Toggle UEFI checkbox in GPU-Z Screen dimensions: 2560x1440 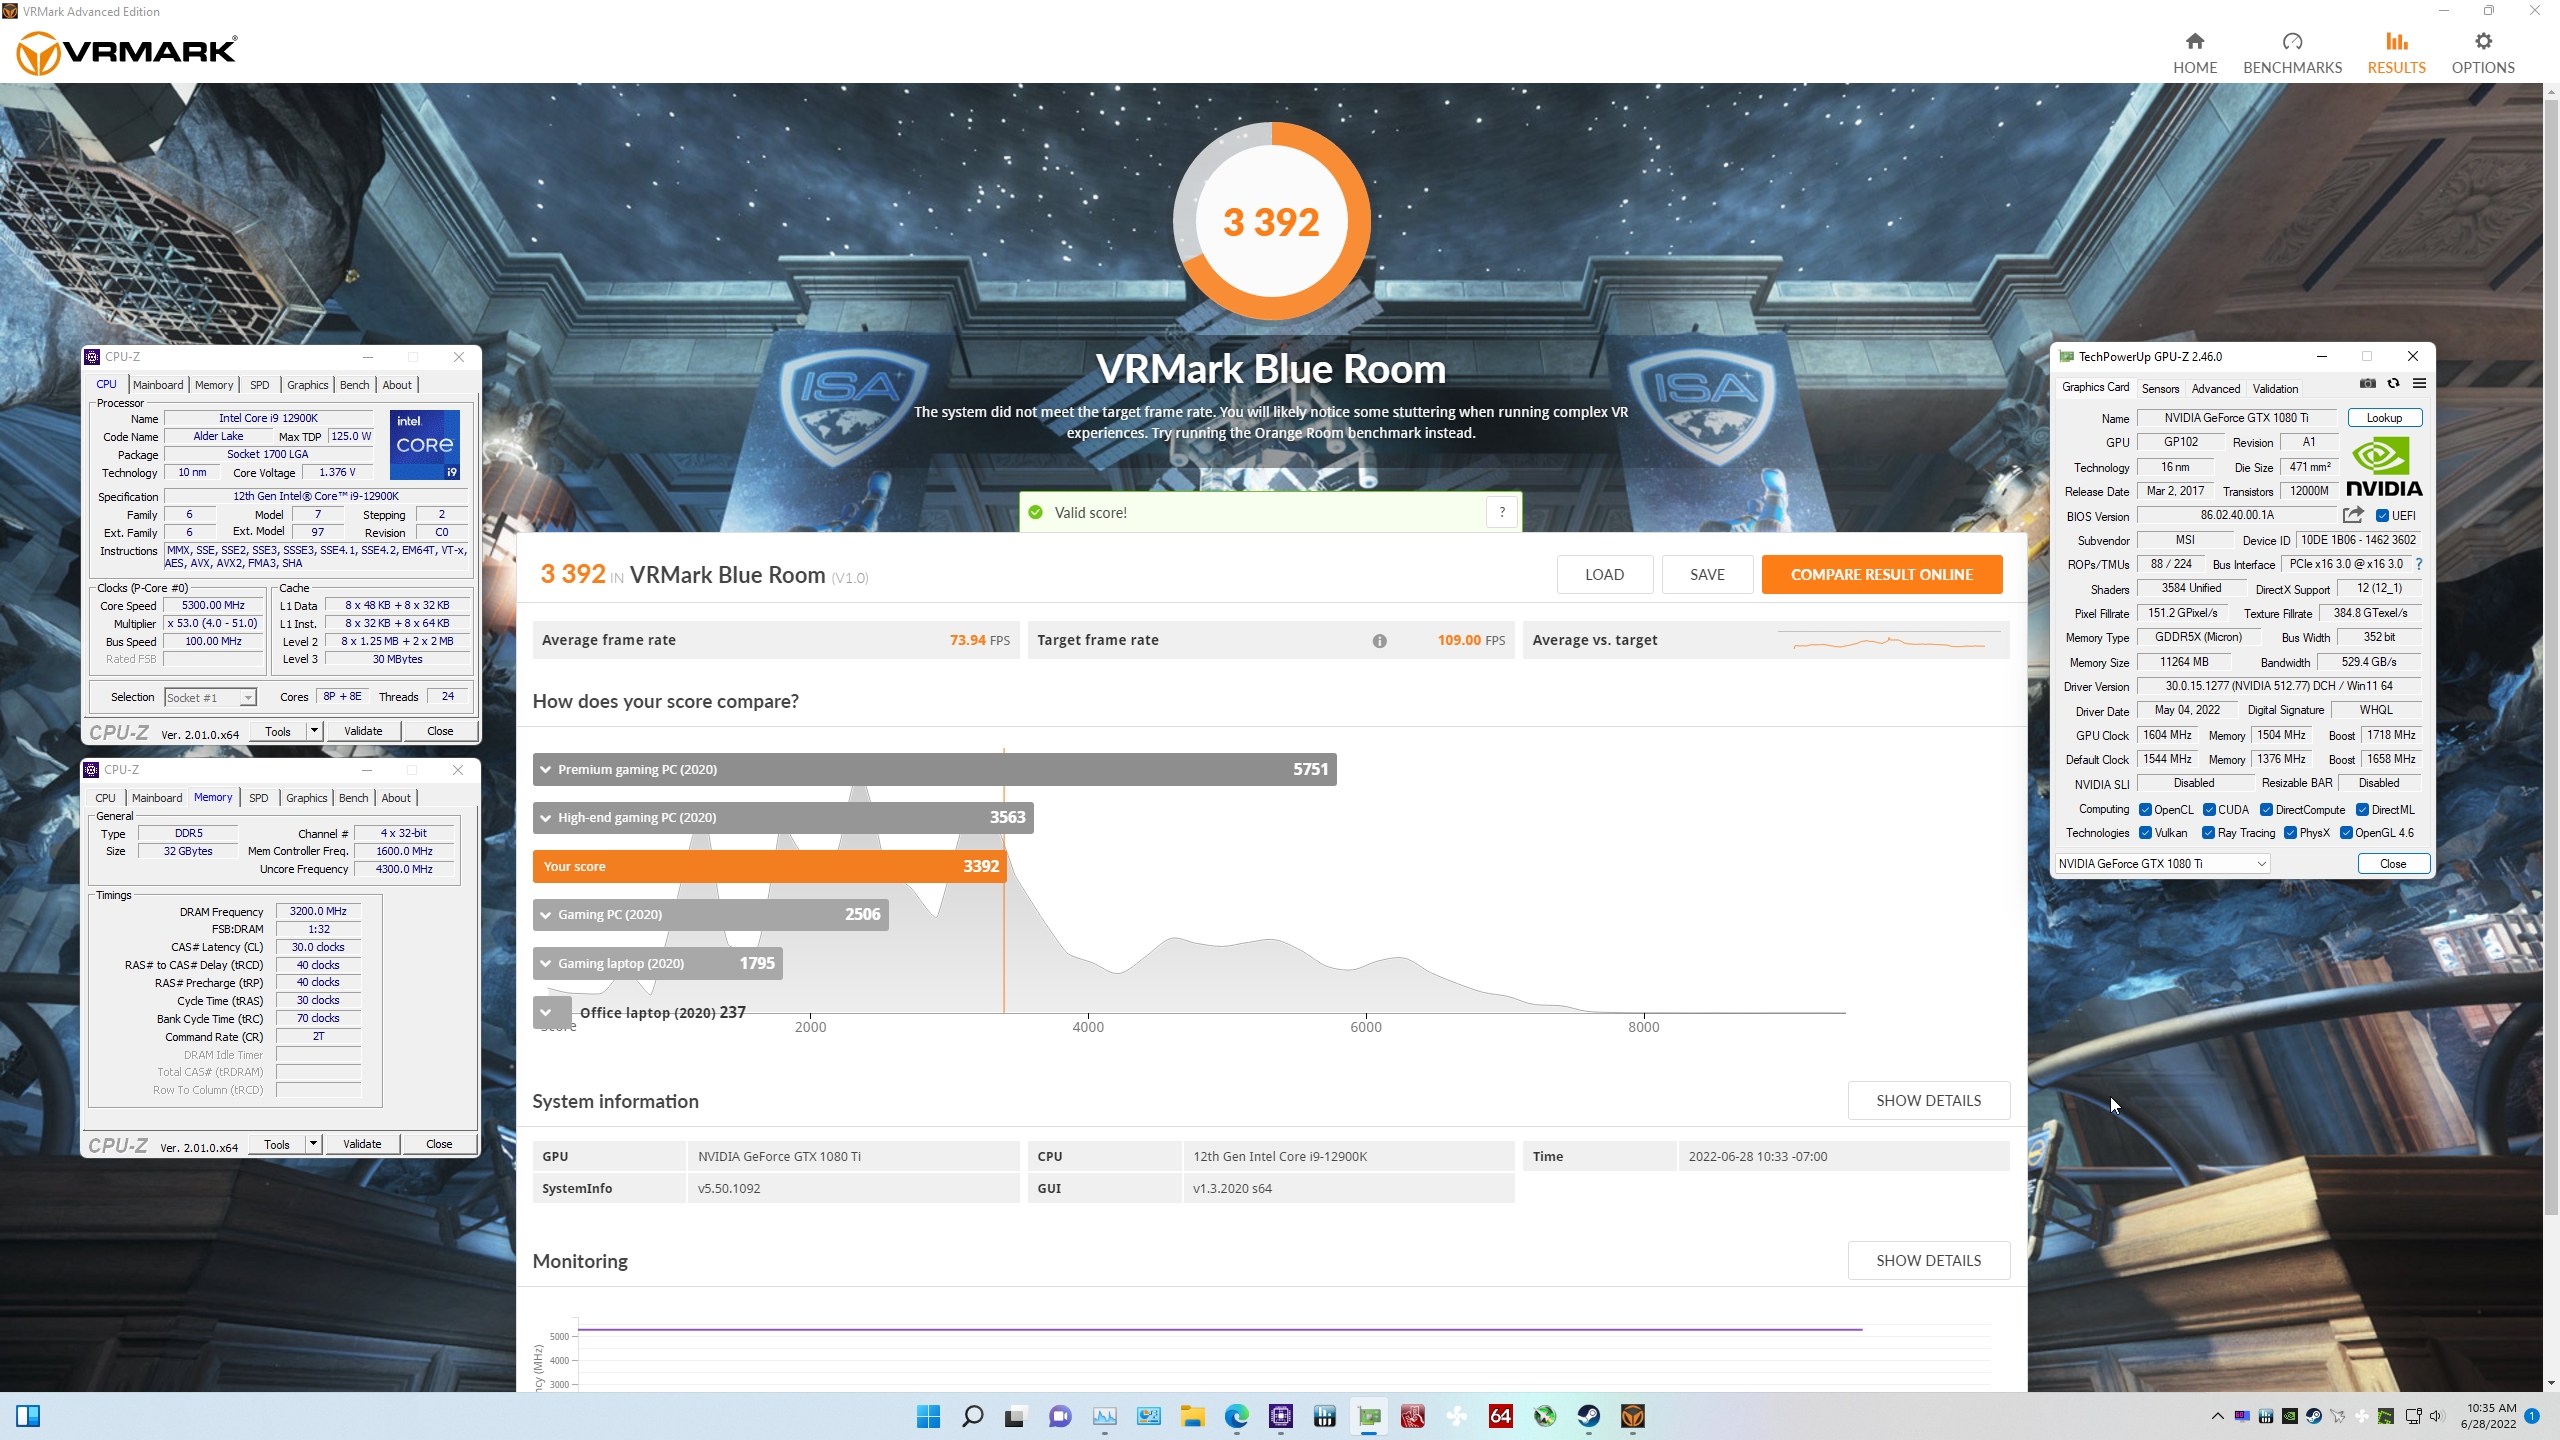[2383, 516]
